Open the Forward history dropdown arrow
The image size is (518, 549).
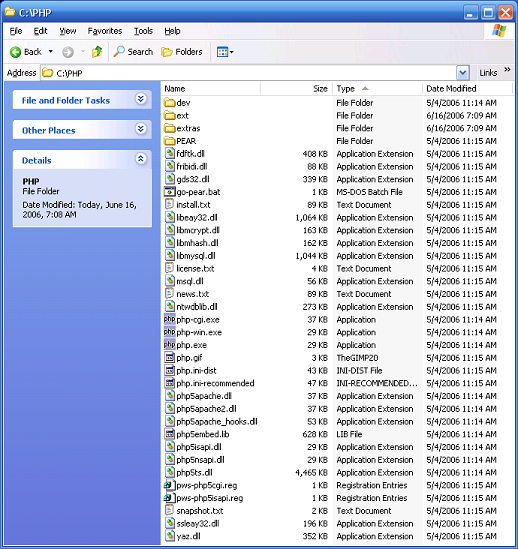coord(83,52)
